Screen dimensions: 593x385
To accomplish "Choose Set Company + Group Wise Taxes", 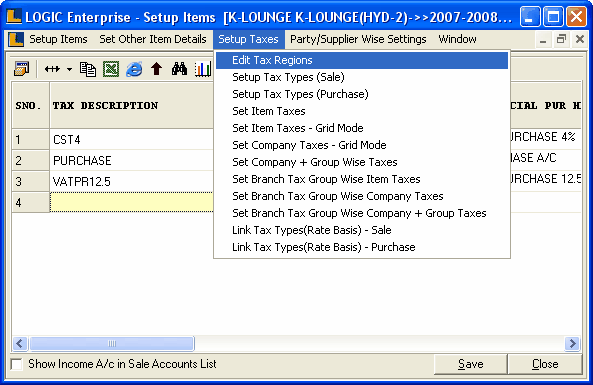I will coord(362,162).
